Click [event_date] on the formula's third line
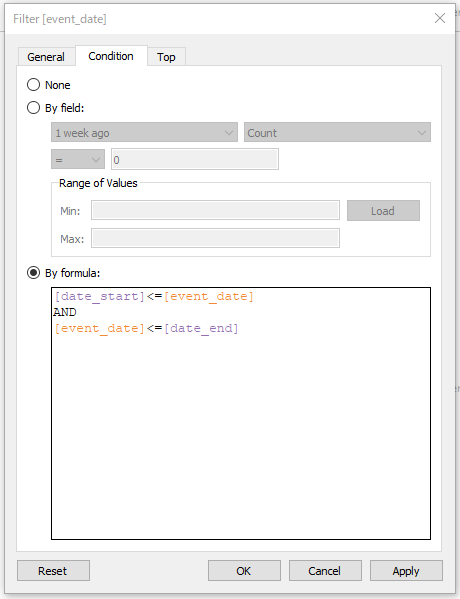Screen dimensions: 460x599 [99, 328]
